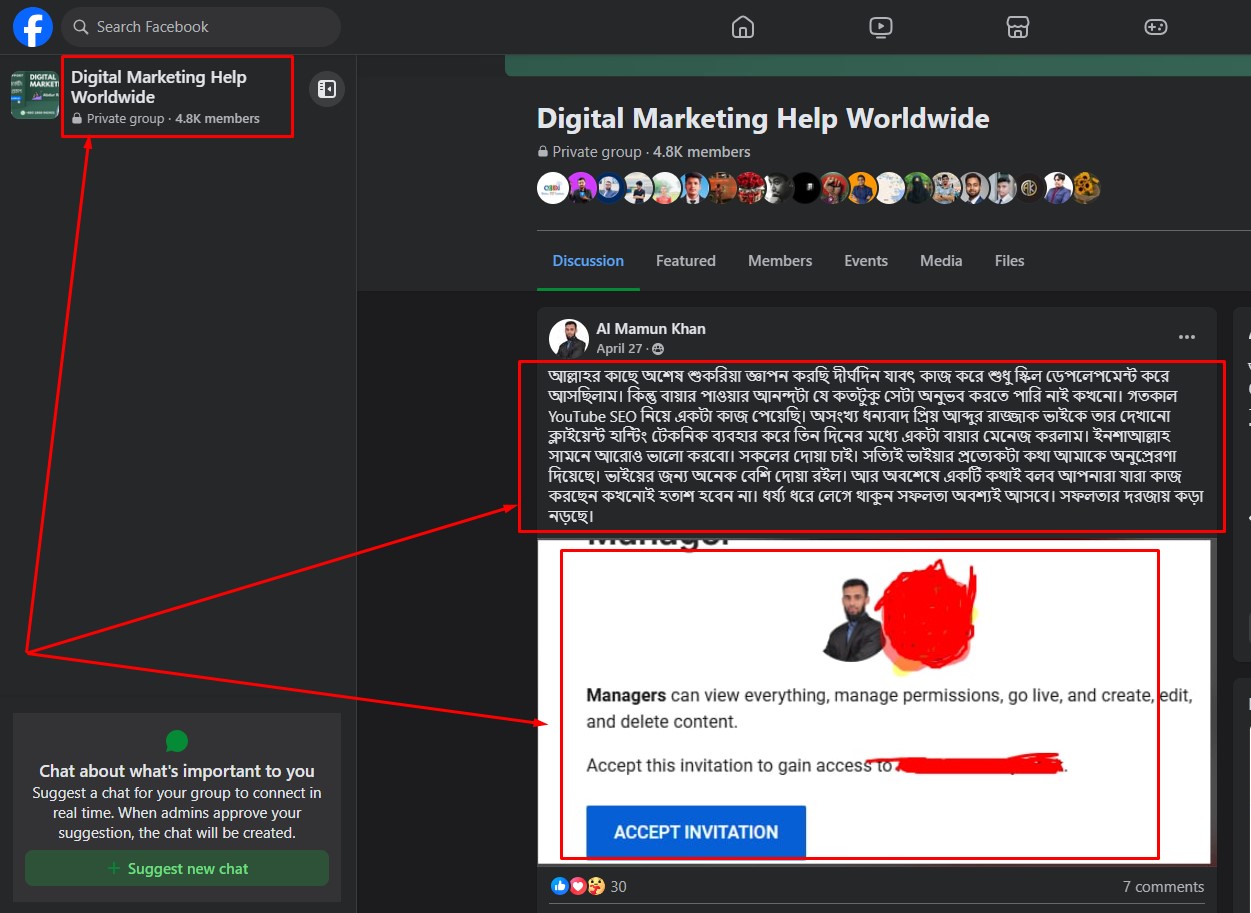Switch to the Discussion tab
The image size is (1251, 913).
[588, 261]
